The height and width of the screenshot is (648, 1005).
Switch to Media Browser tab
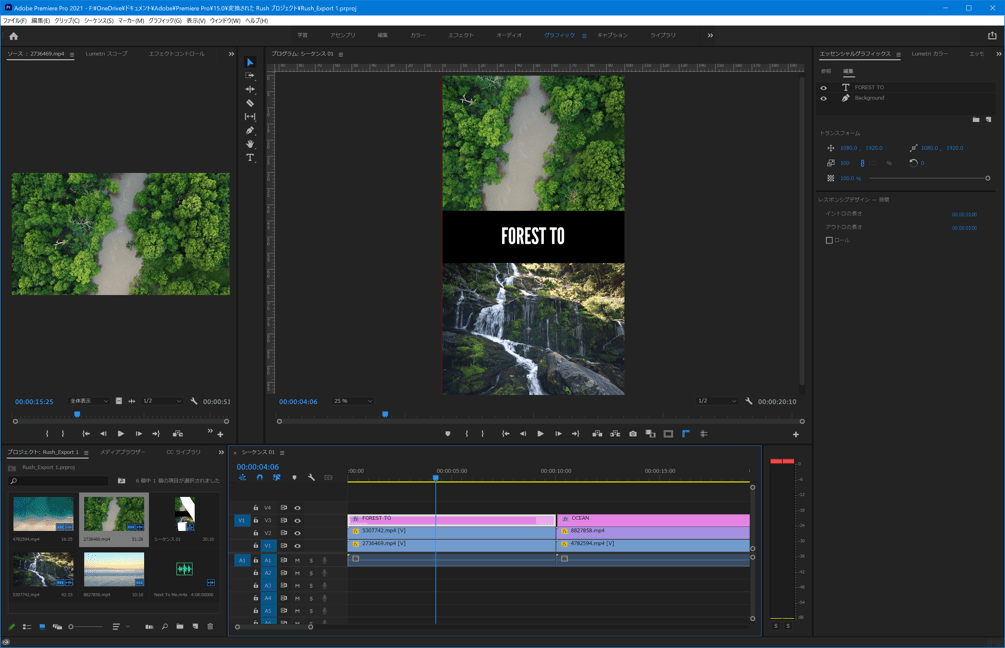[x=122, y=453]
